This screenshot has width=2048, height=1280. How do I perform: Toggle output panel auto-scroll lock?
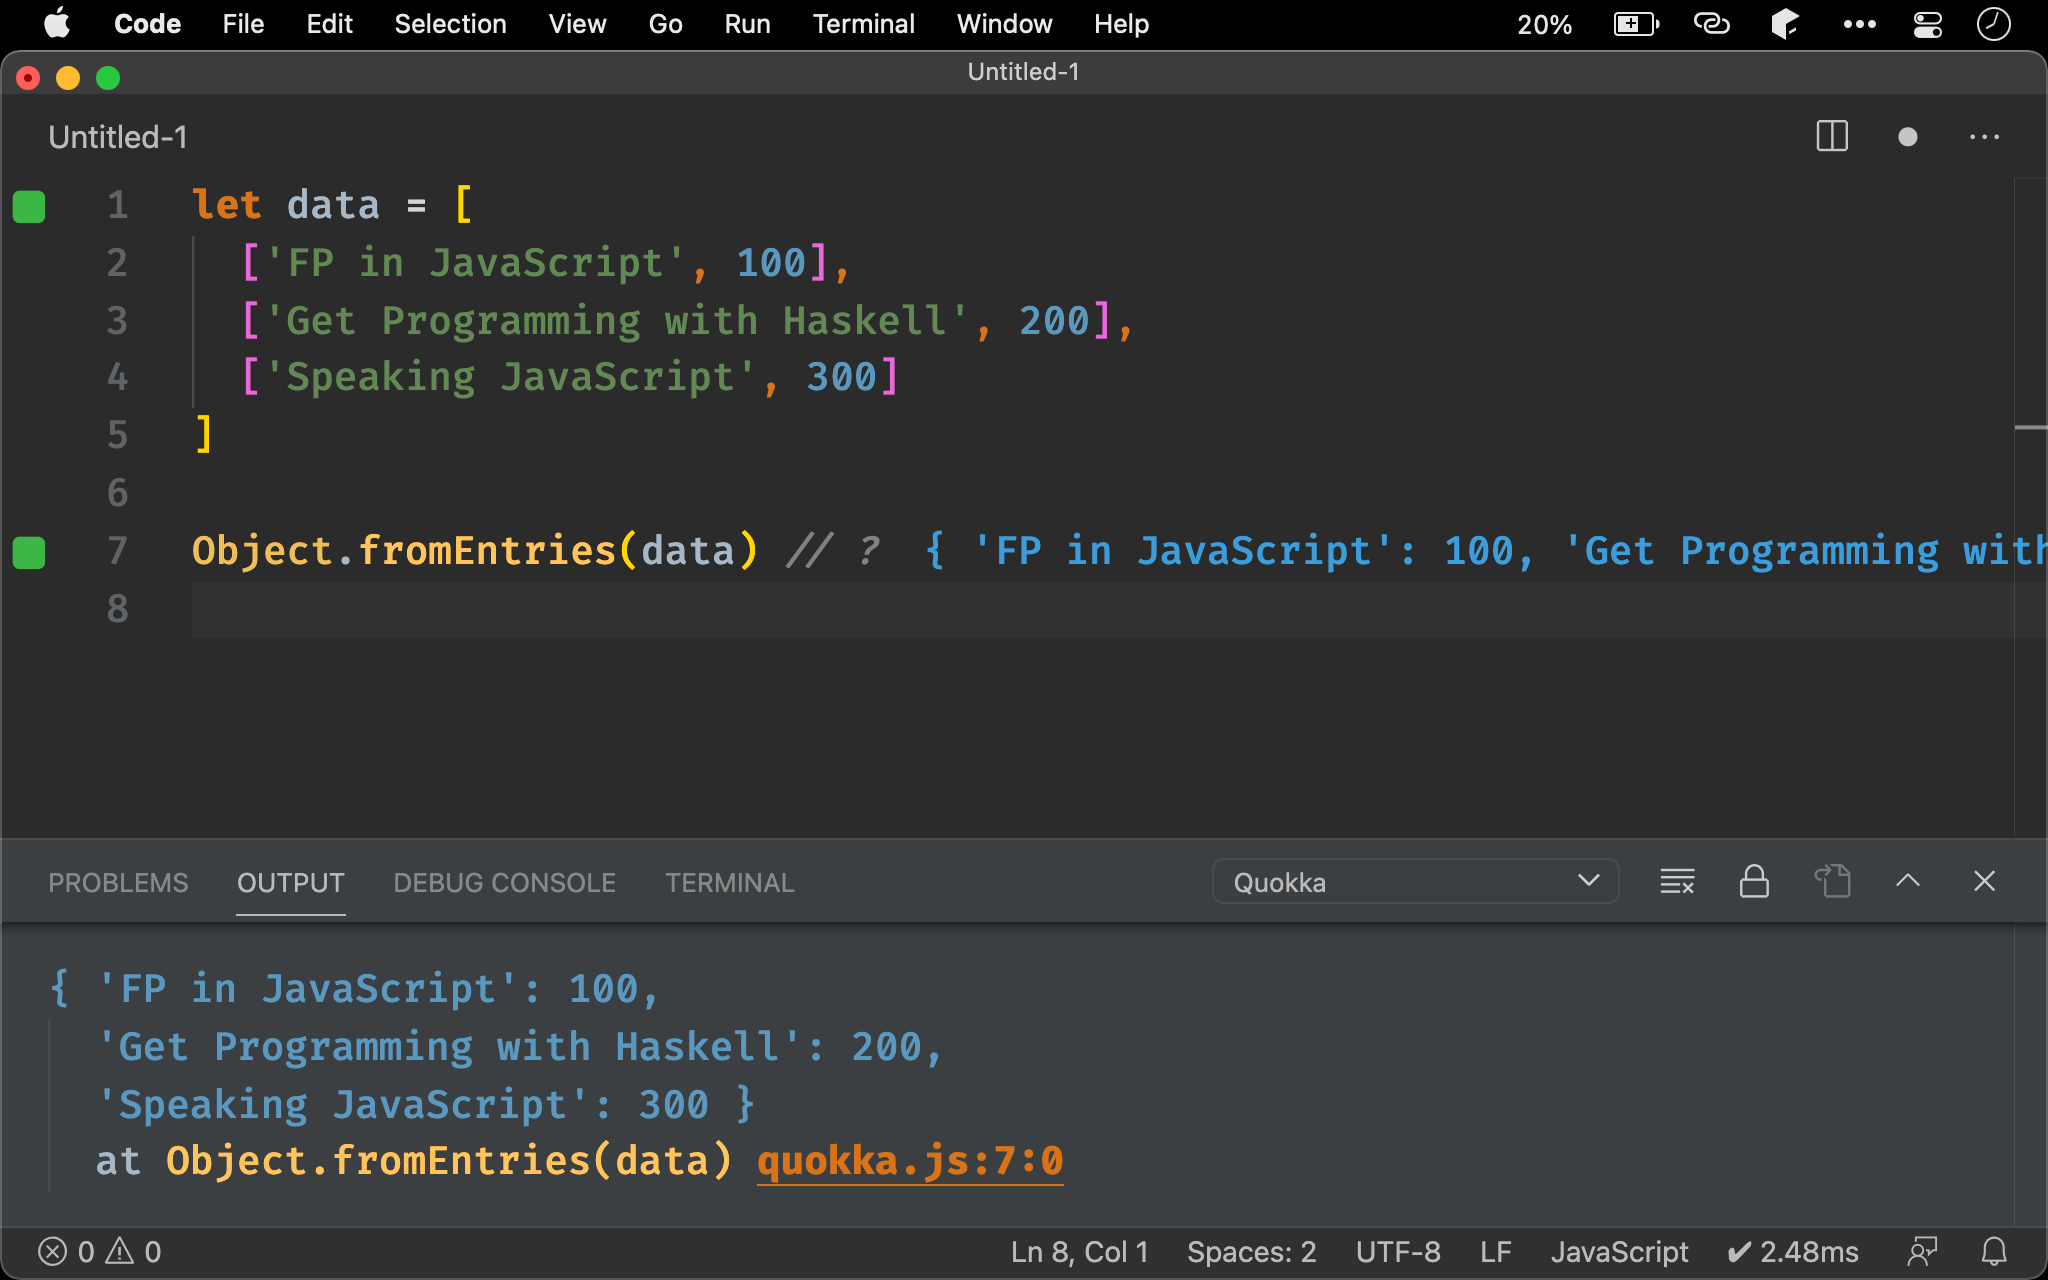point(1754,882)
